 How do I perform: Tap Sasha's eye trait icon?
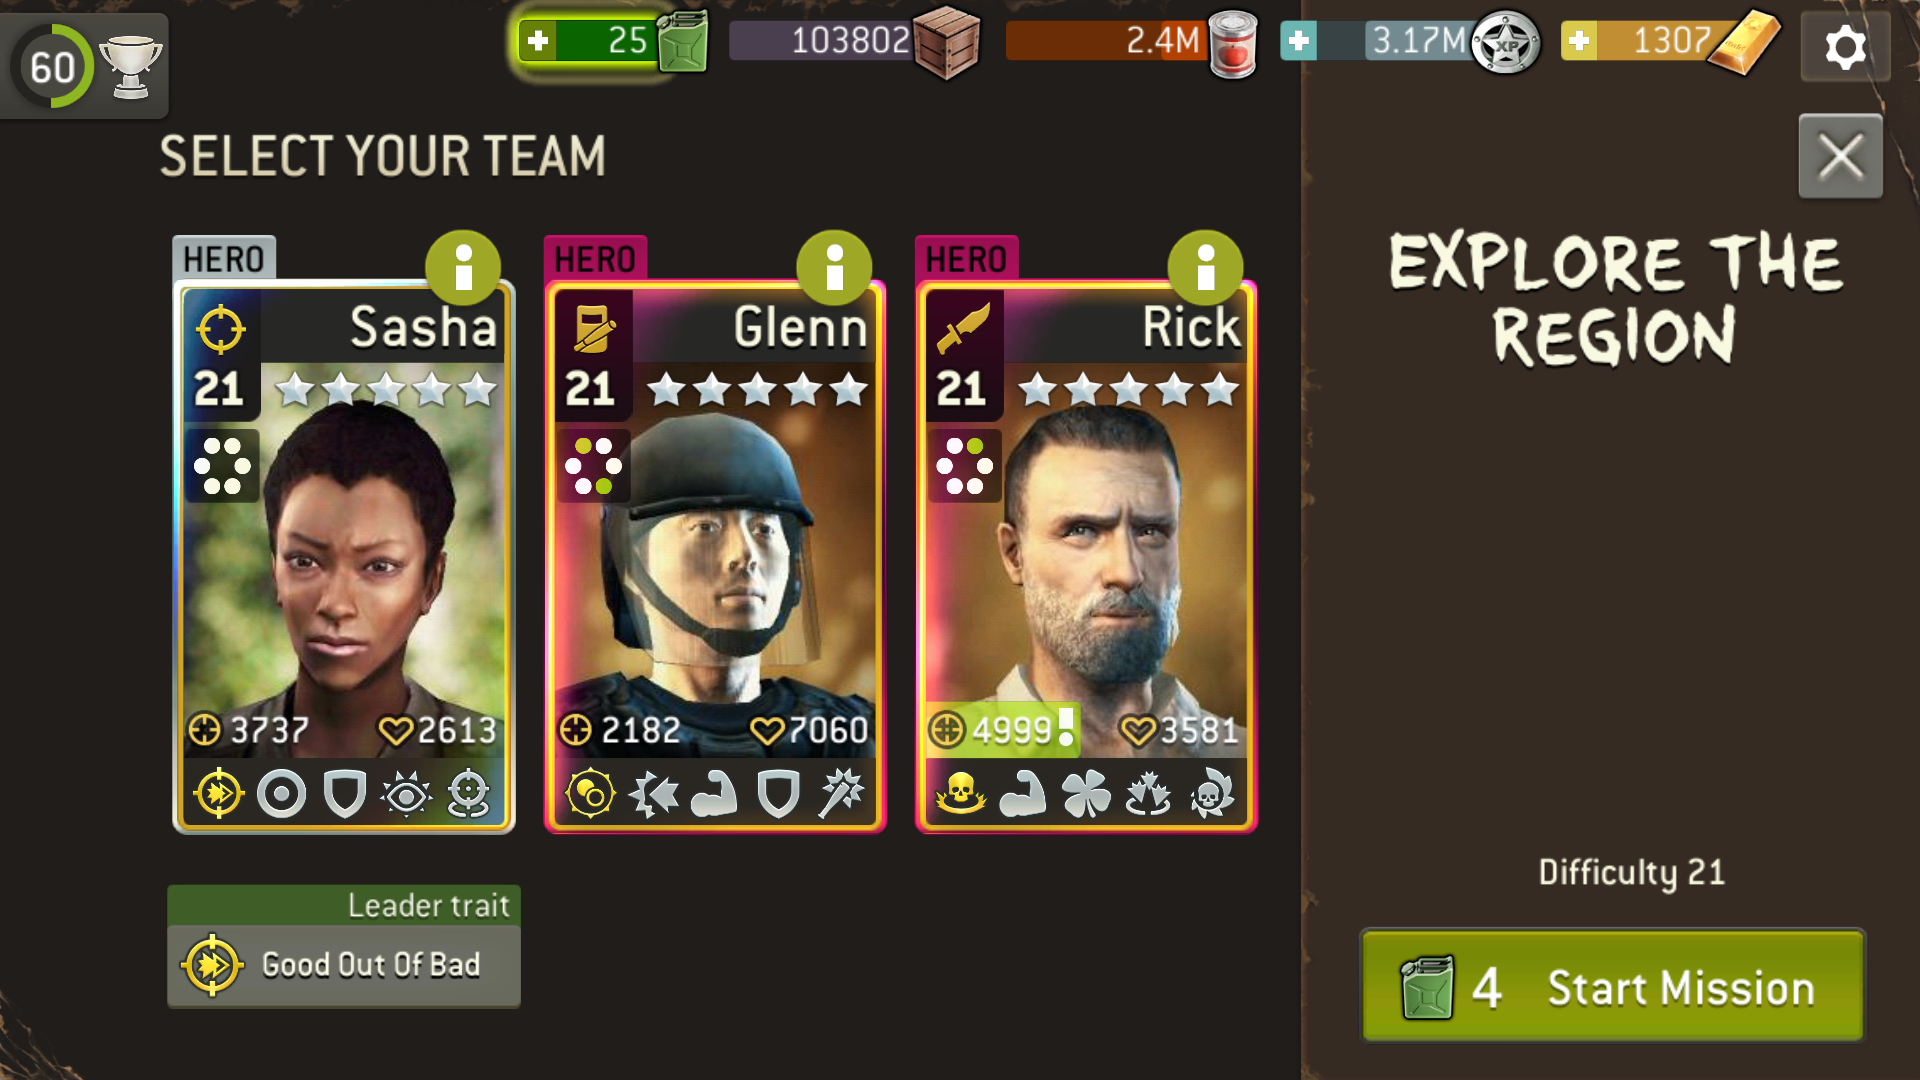click(406, 795)
